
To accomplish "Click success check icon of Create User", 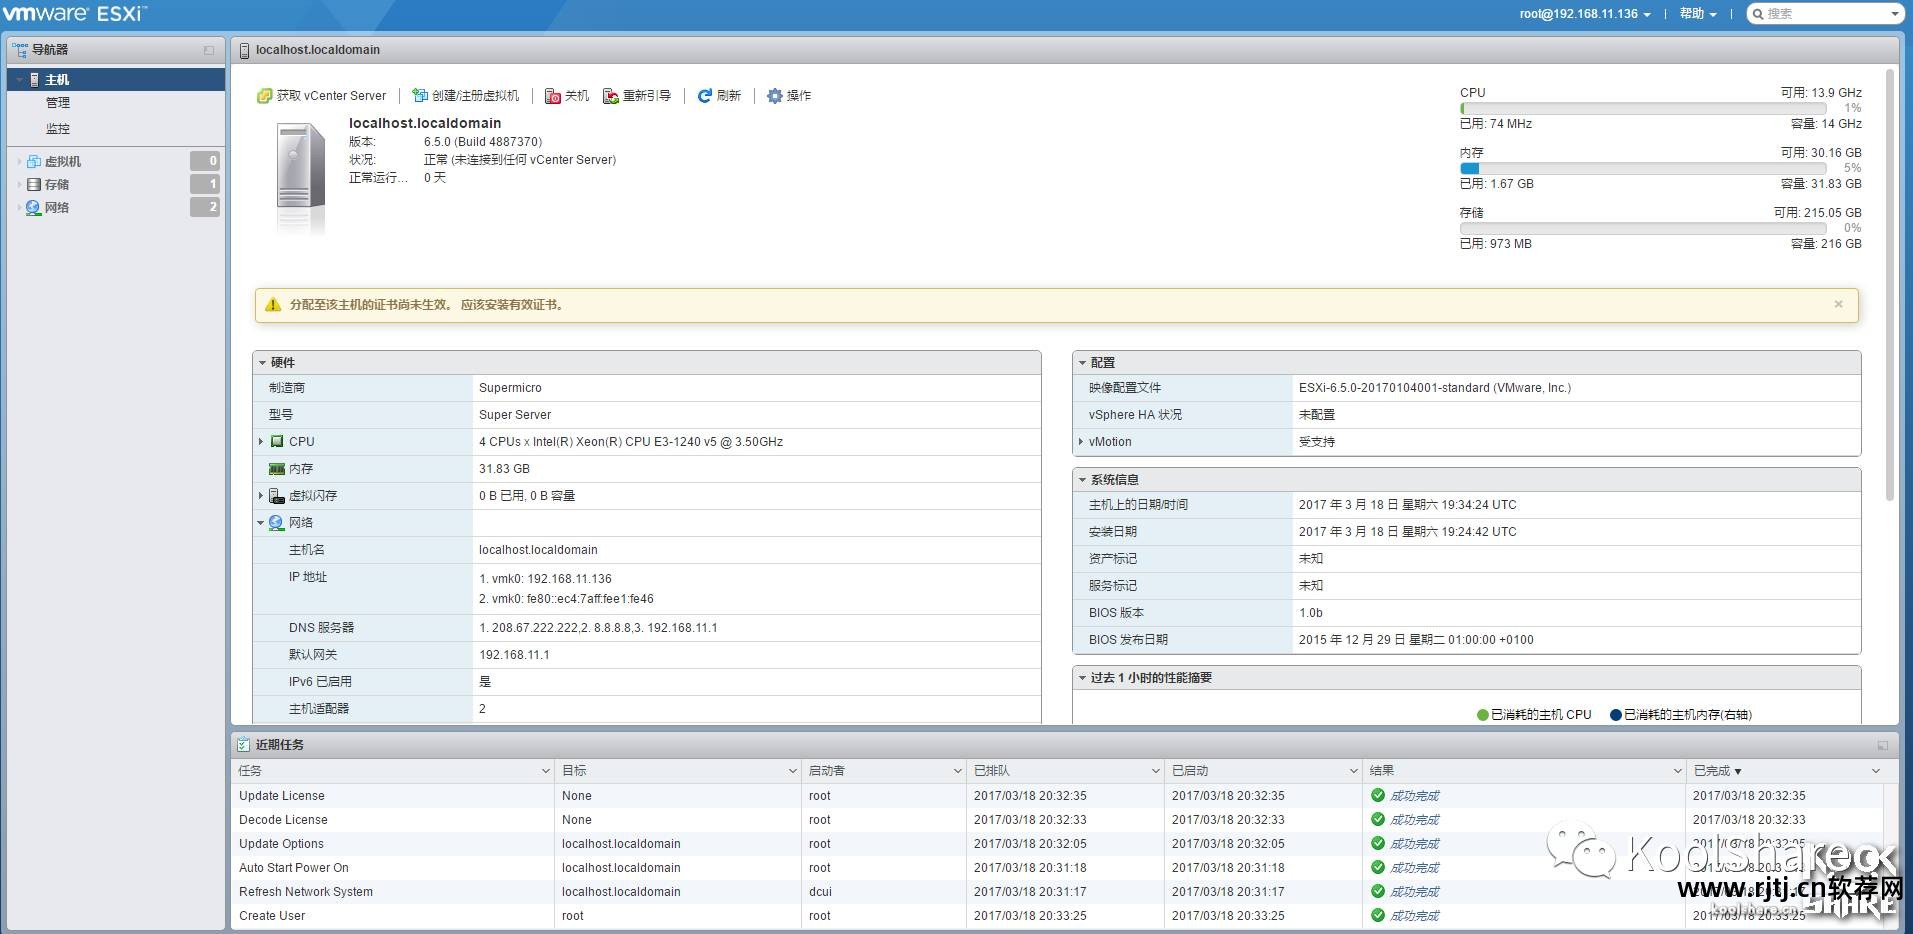I will [x=1378, y=915].
